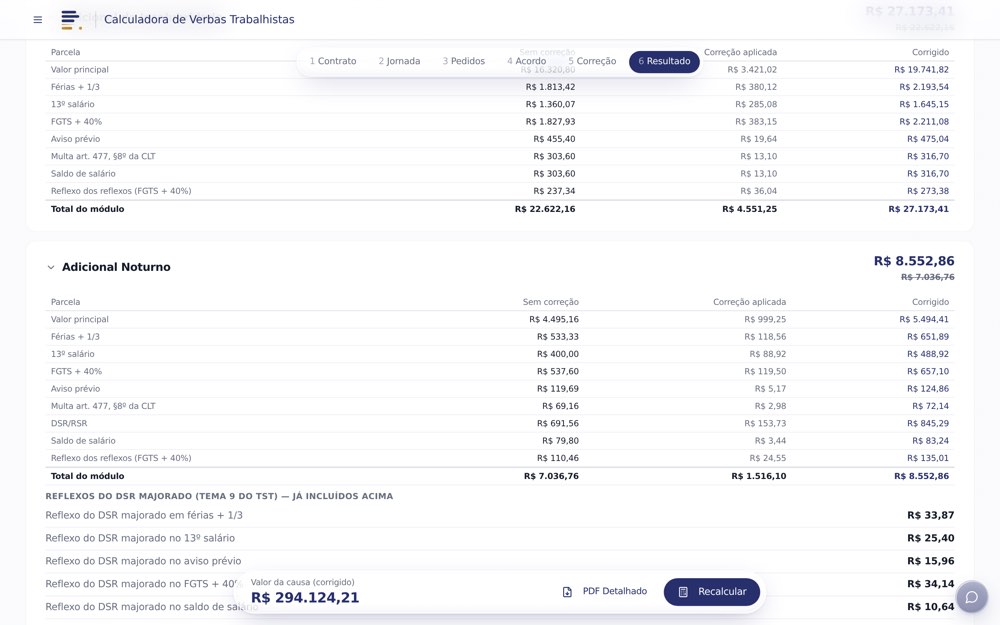Select the value R$ 83,24
The image size is (1000, 625).
coord(930,440)
